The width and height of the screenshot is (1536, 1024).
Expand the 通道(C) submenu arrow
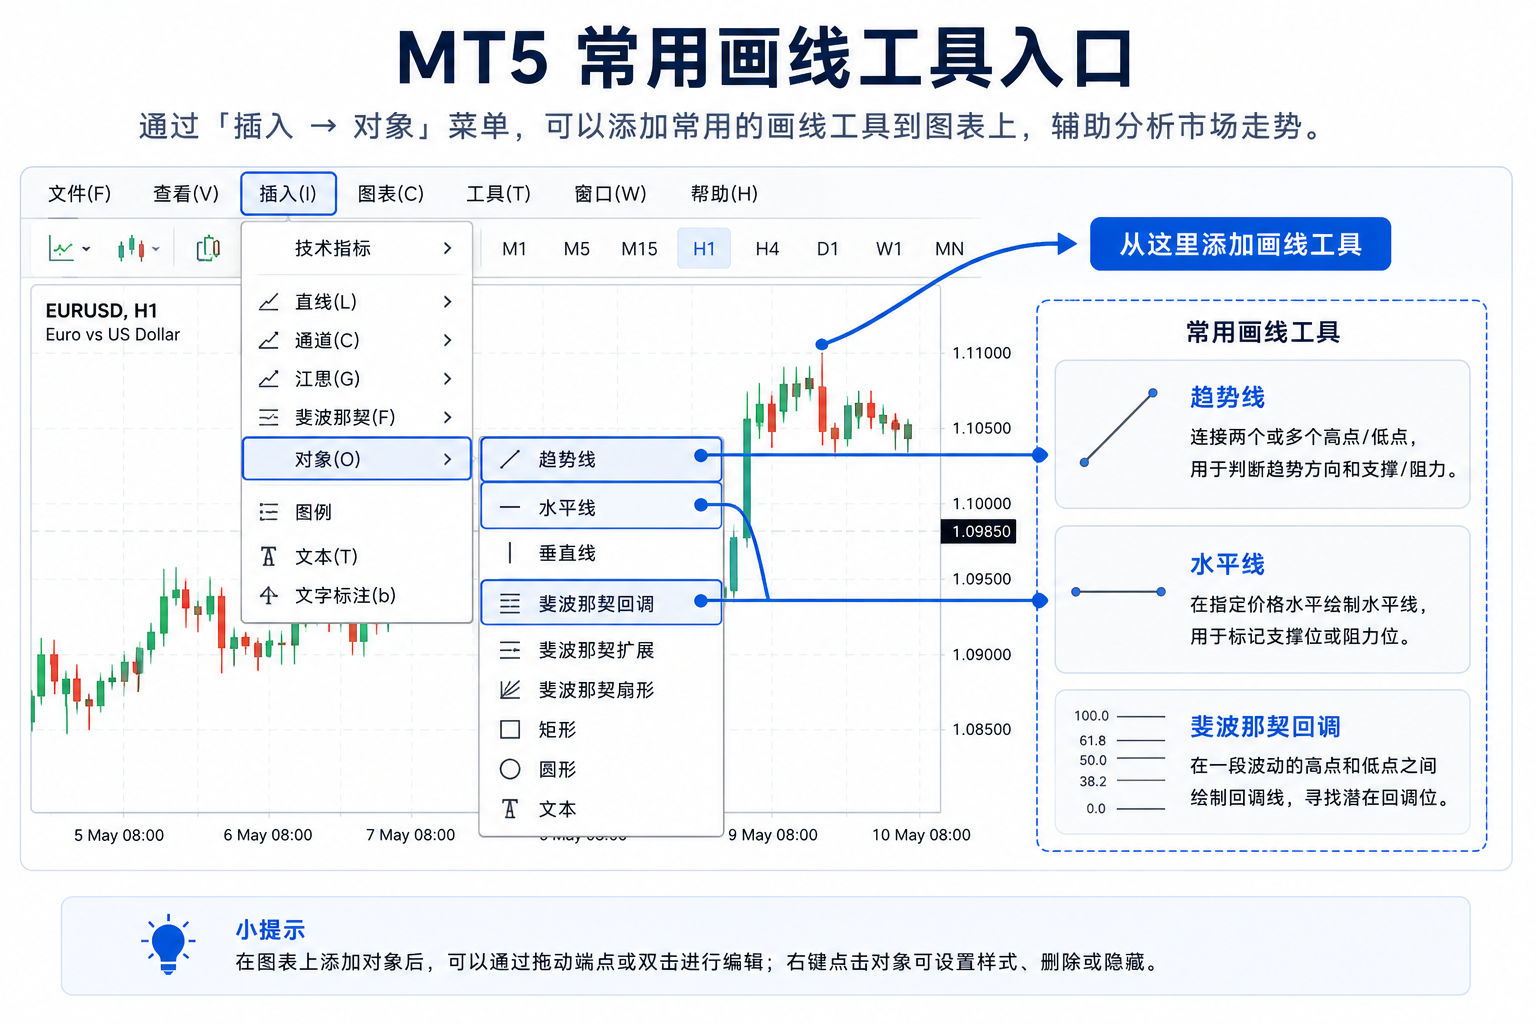447,341
